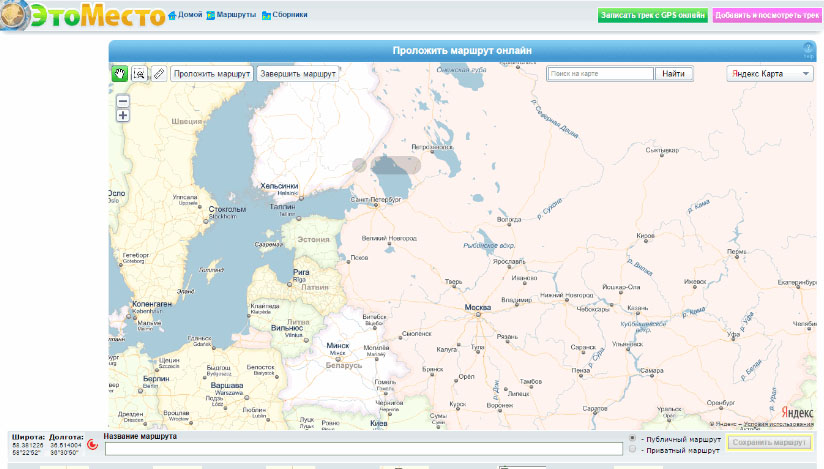Click the Широта latitude readout
824x469 pixels.
28,445
